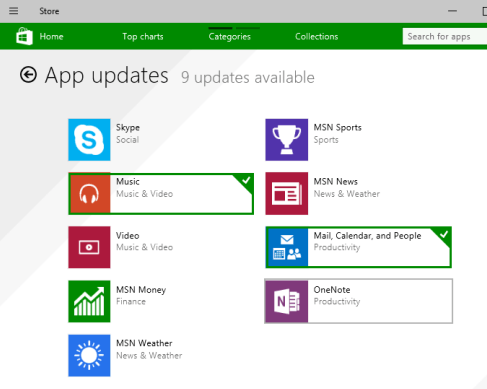Screen dimensions: 487x389
Task: Select the Mail, Calendar, and People icon
Action: (x=287, y=247)
